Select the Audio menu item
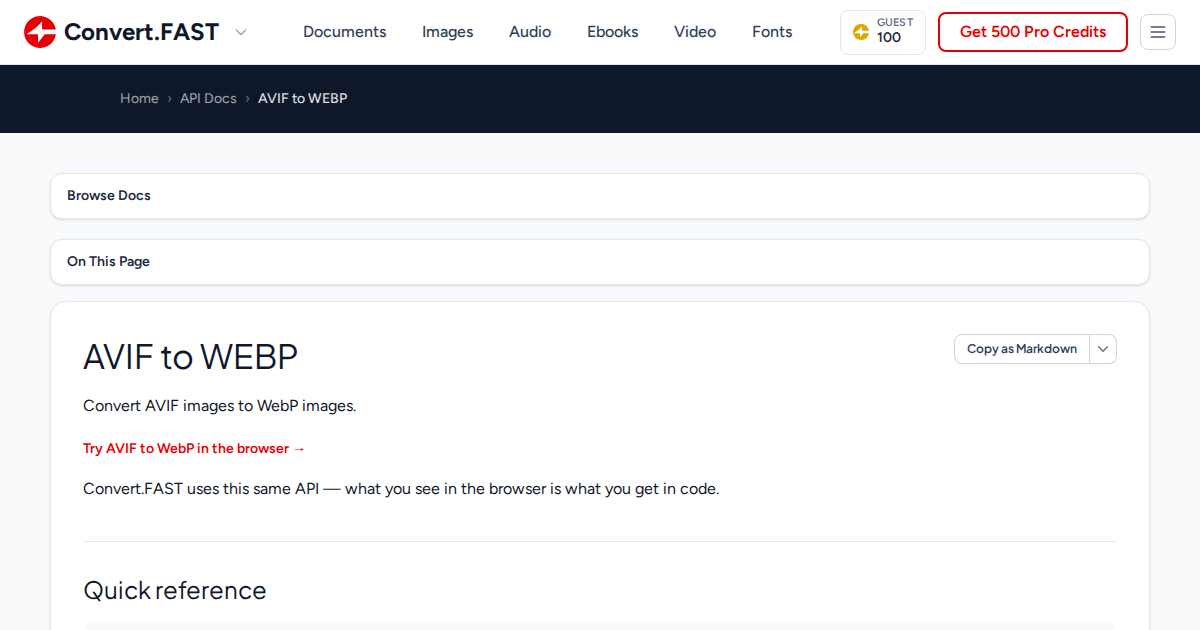This screenshot has width=1200, height=630. (530, 32)
